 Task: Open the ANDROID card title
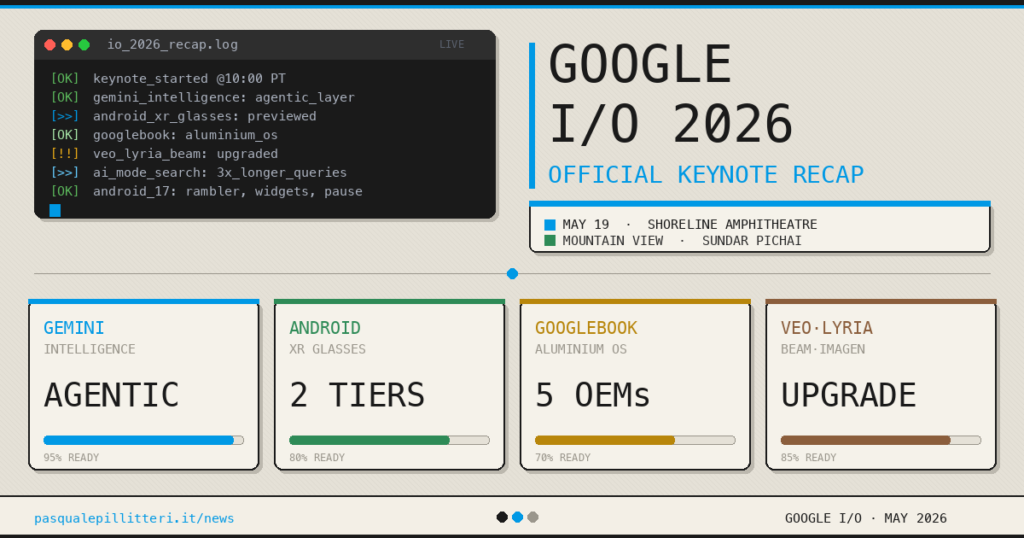[x=325, y=328]
